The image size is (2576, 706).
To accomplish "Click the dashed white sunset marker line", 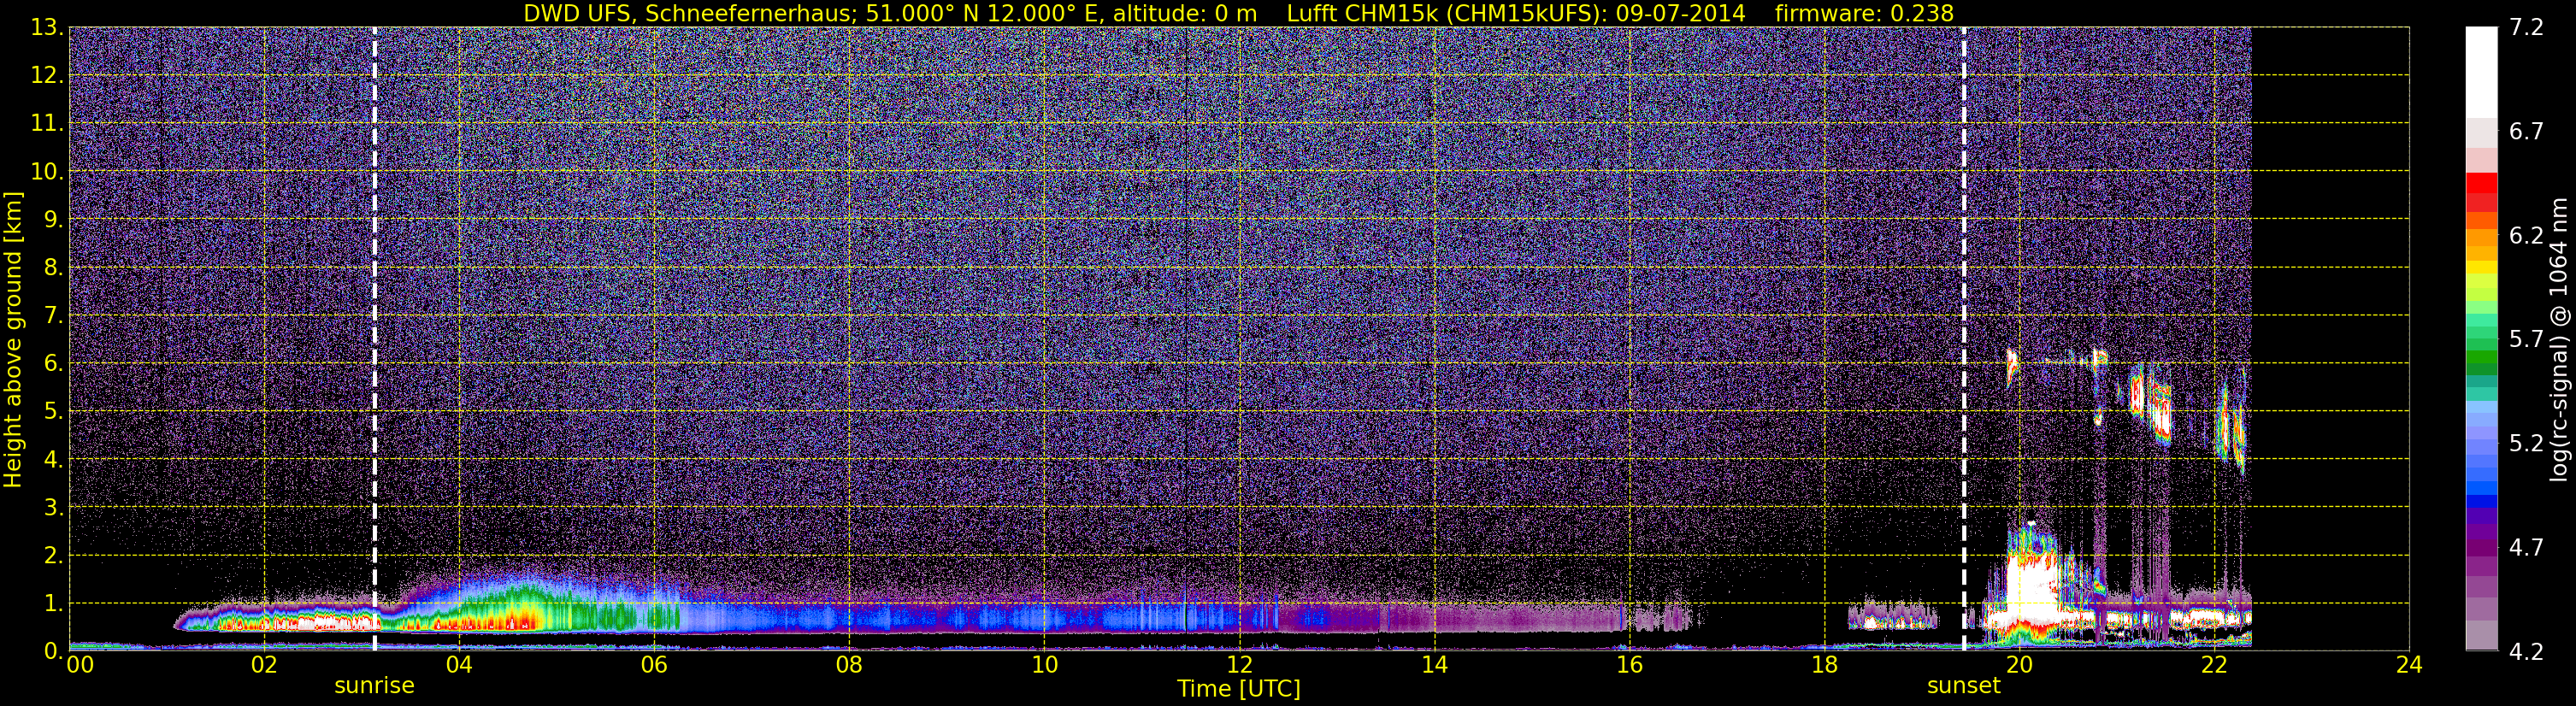I will point(1964,338).
